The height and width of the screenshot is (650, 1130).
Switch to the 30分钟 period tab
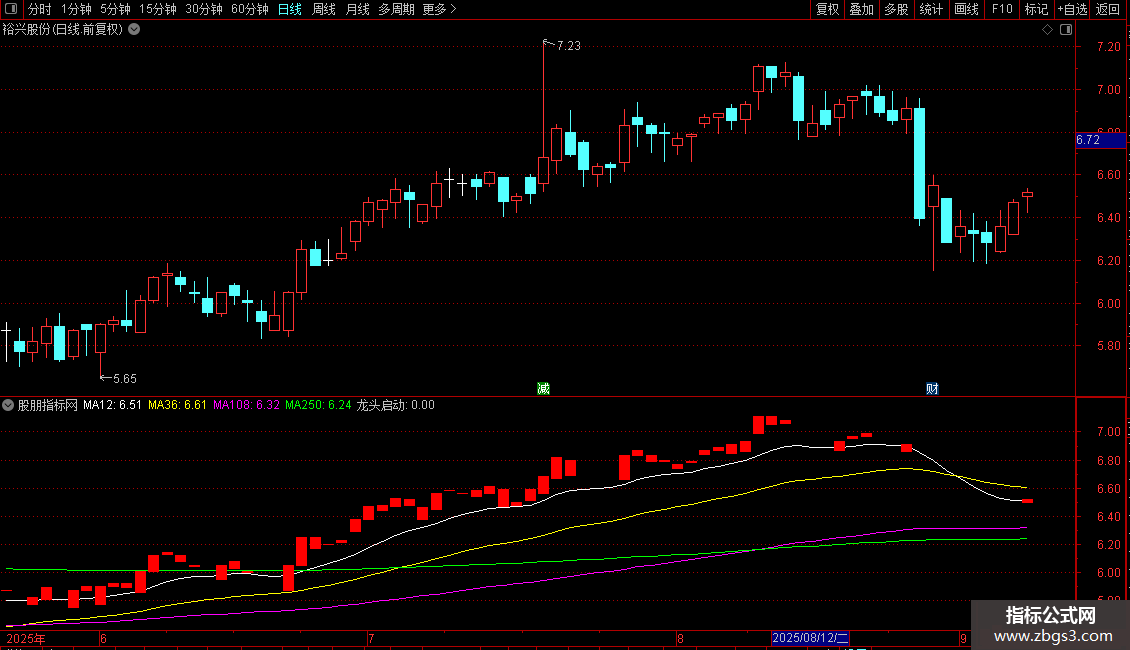point(203,9)
